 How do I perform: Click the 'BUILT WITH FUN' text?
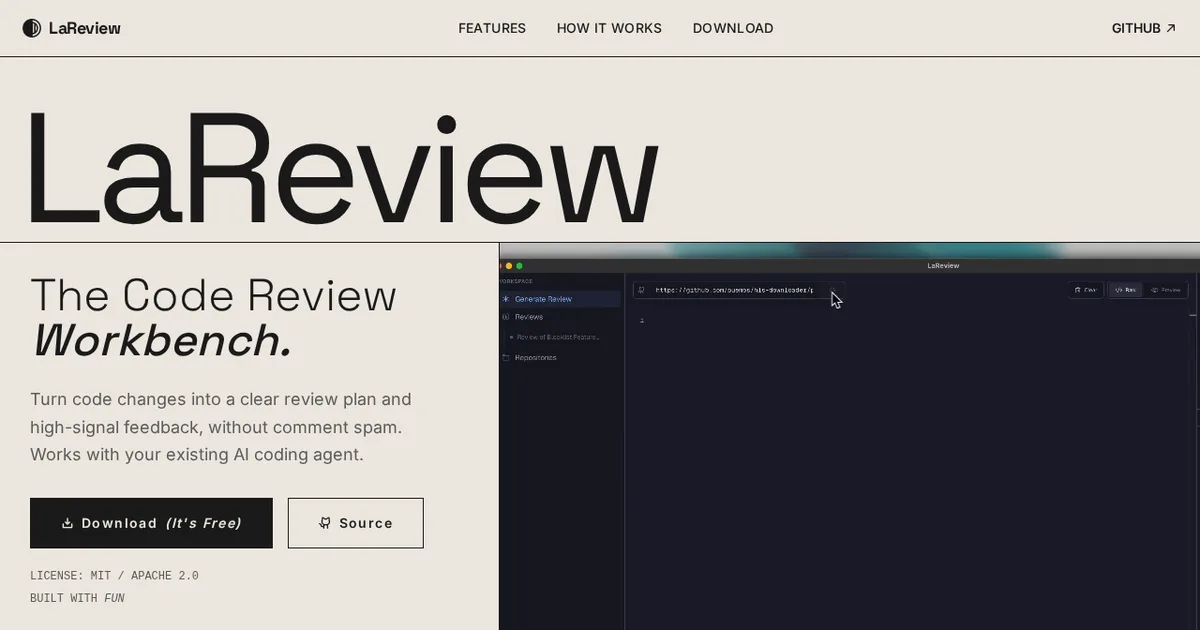pyautogui.click(x=77, y=598)
